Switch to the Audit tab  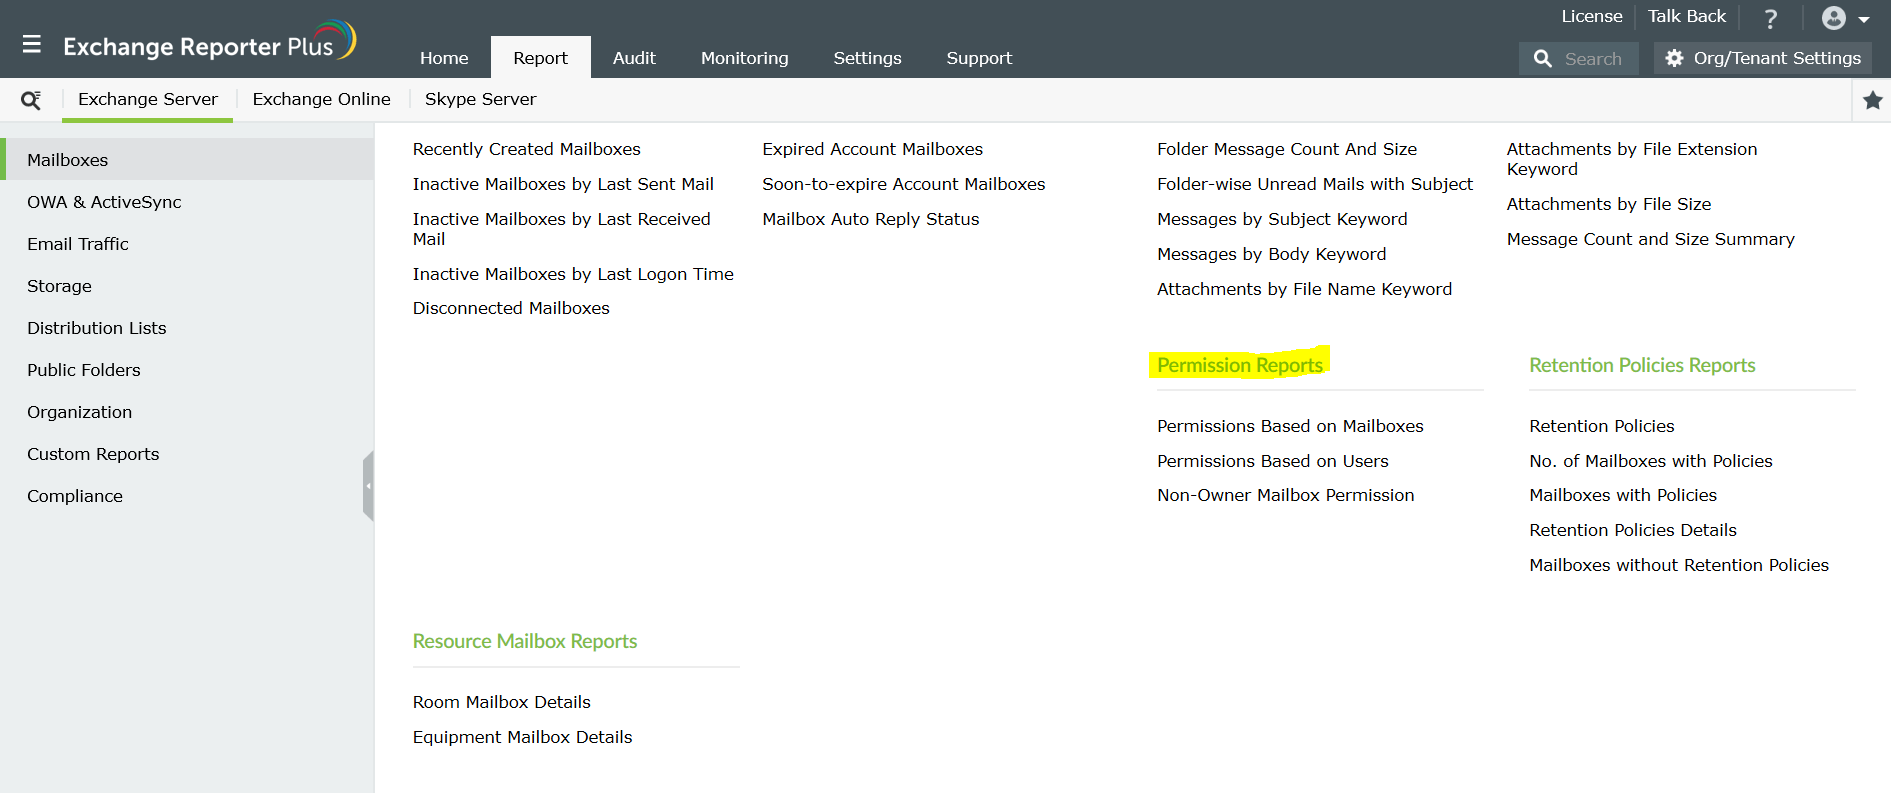tap(634, 58)
